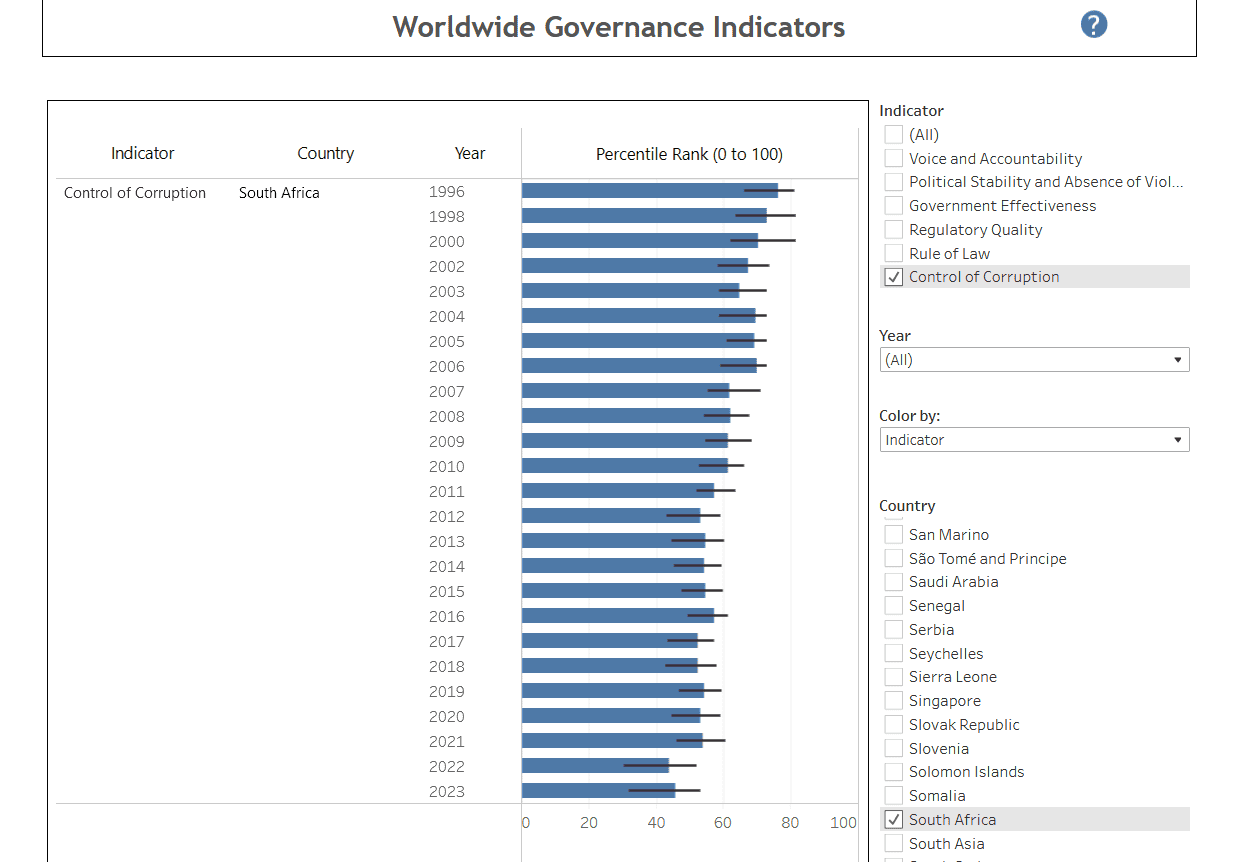Toggle the Regulatory Quality checkbox
The height and width of the screenshot is (862, 1258).
click(894, 230)
